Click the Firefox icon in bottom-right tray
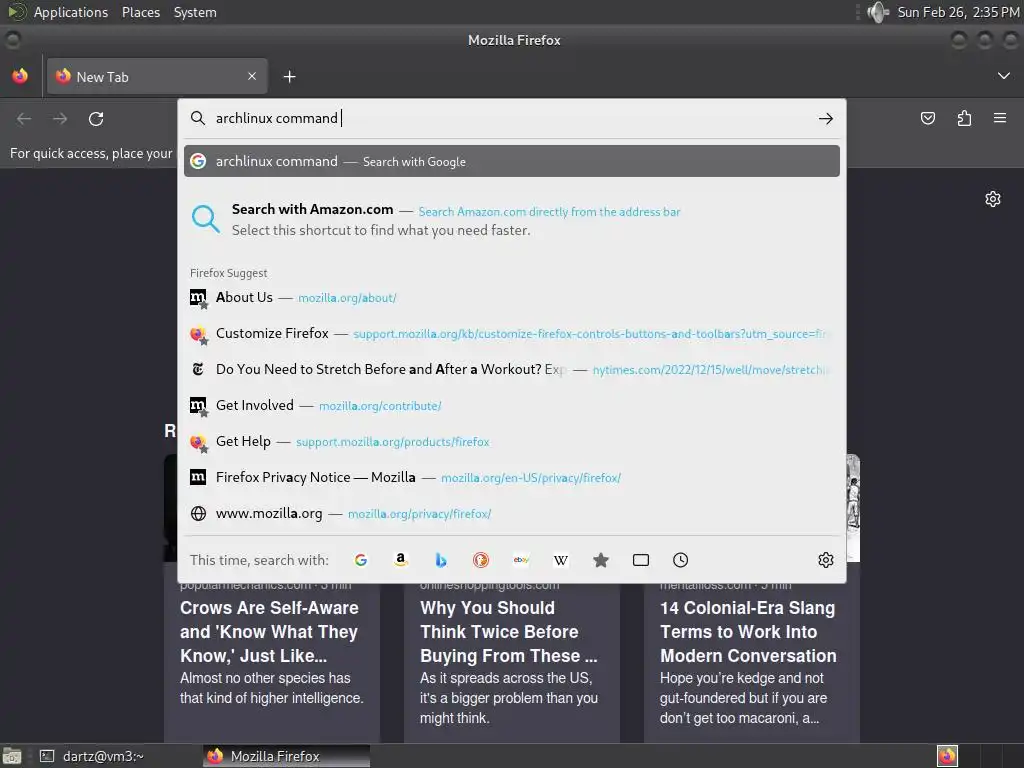1024x768 pixels. 947,756
